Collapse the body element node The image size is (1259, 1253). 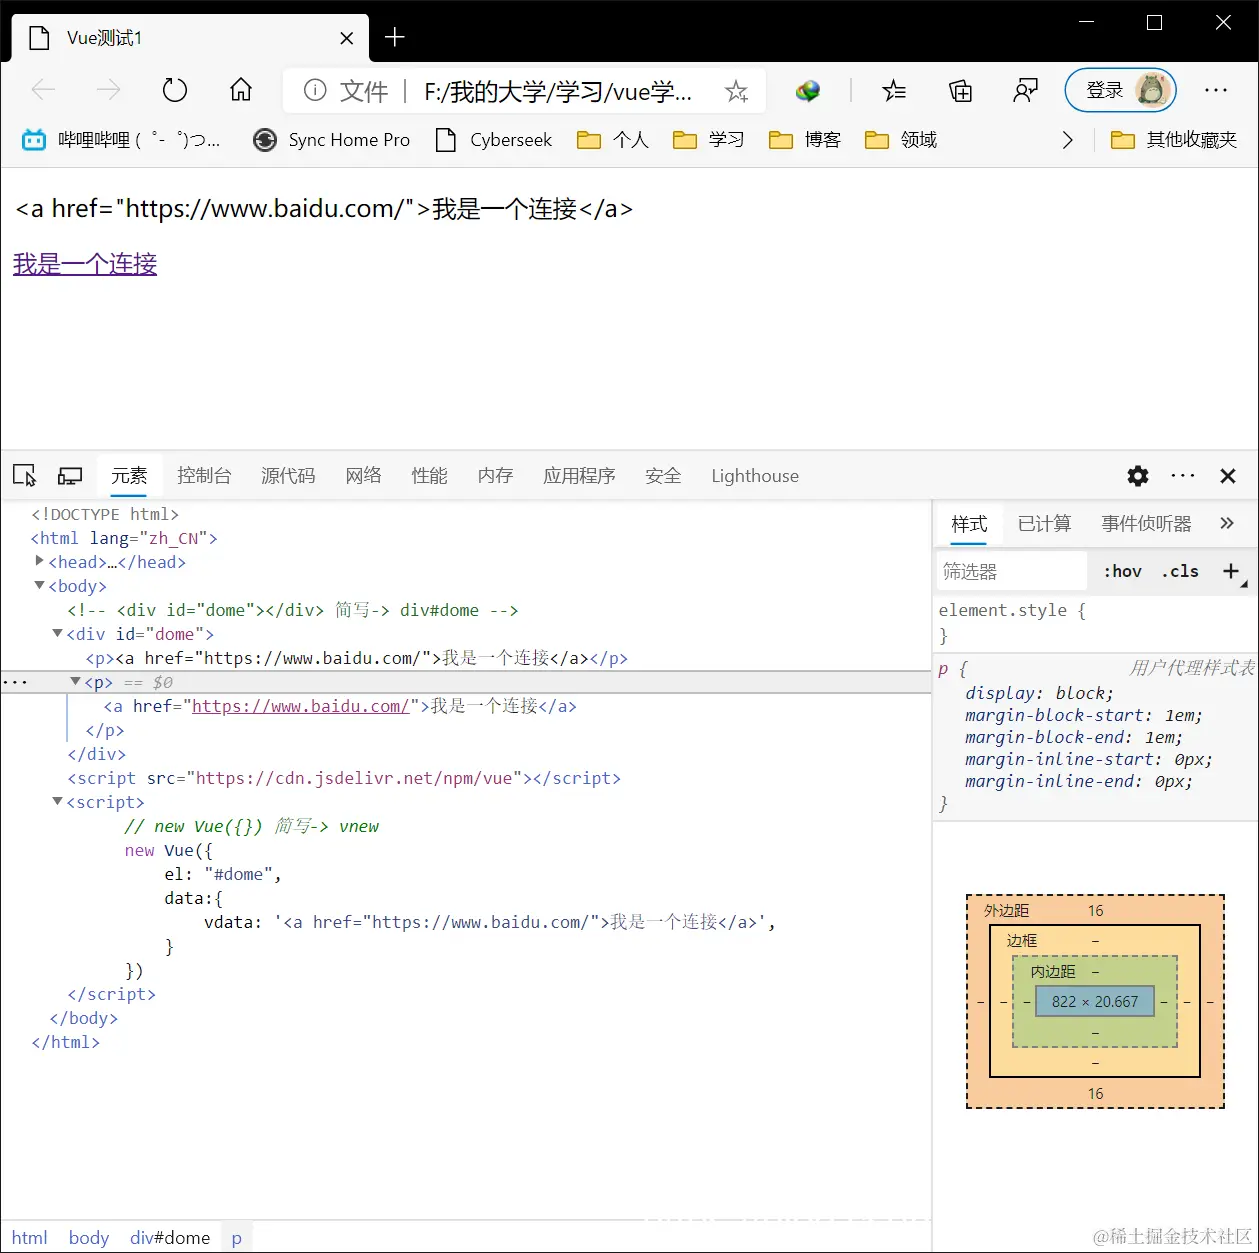[40, 585]
